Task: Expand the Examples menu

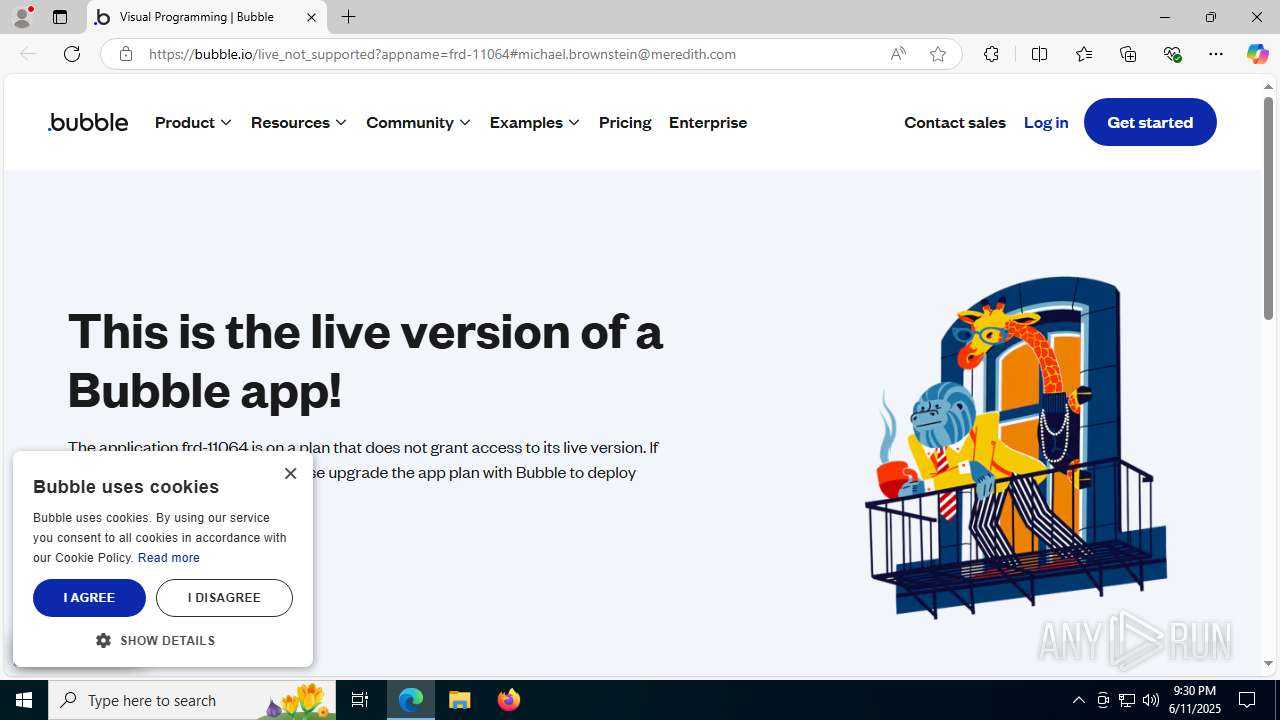Action: tap(534, 122)
